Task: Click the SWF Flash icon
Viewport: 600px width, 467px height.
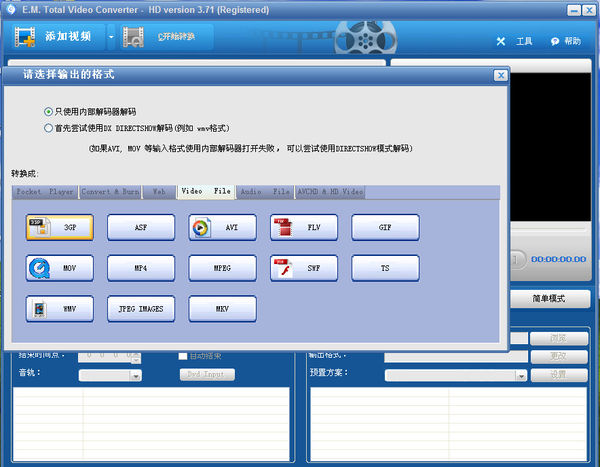Action: click(283, 268)
